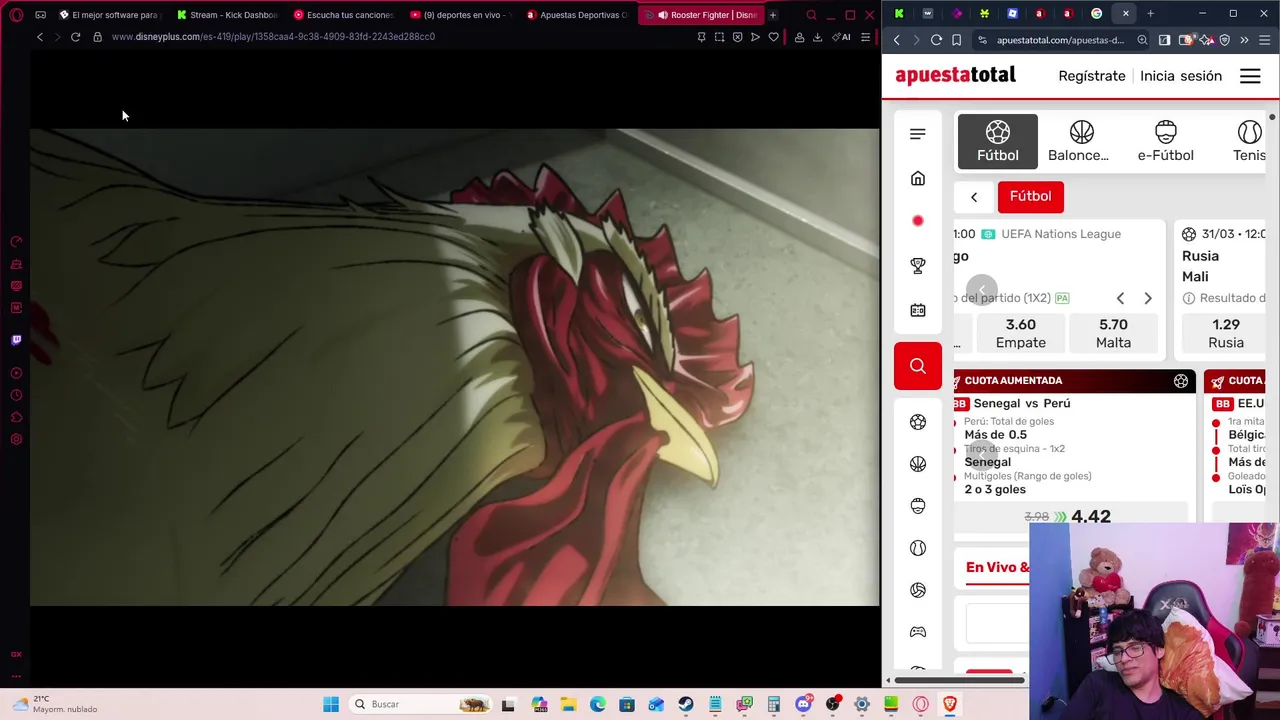Viewport: 1280px width, 720px height.
Task: Click '2 o 3 goles' selection text
Action: point(995,489)
